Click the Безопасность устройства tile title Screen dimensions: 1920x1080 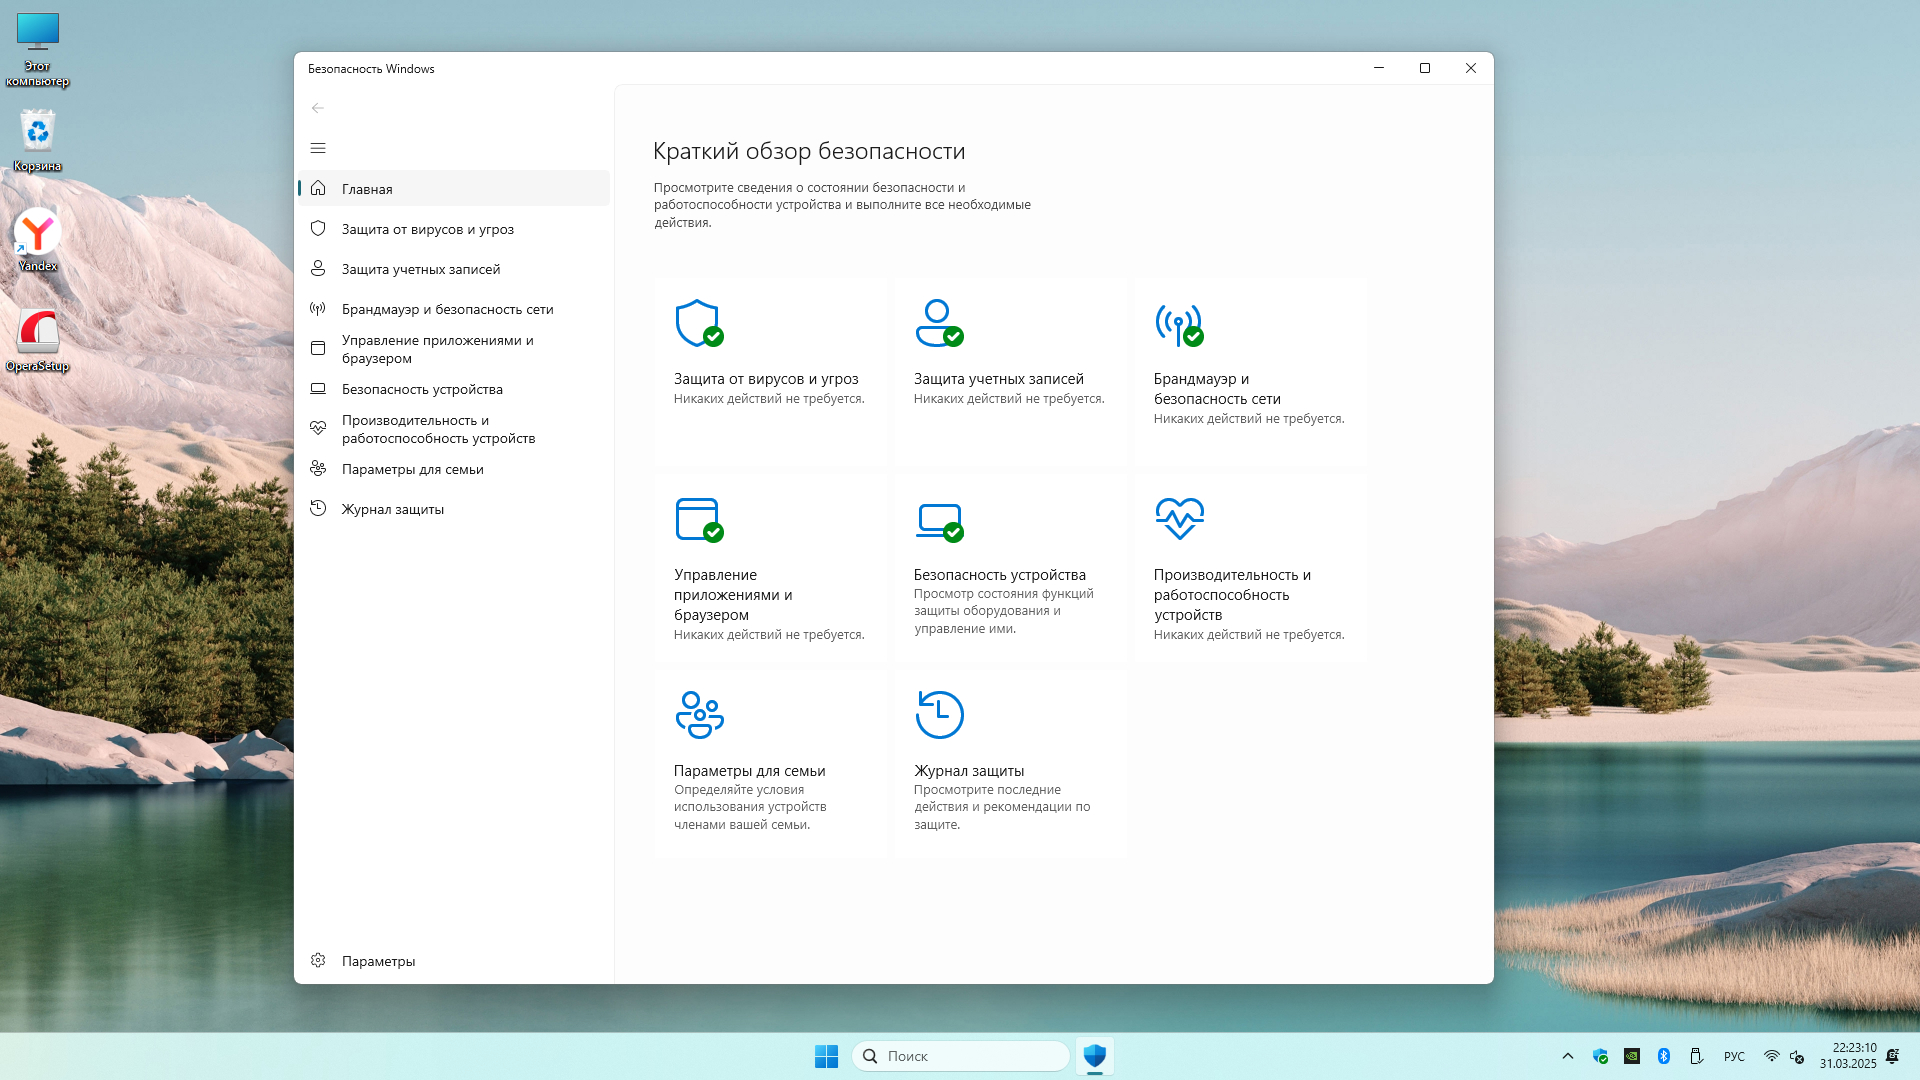(999, 575)
